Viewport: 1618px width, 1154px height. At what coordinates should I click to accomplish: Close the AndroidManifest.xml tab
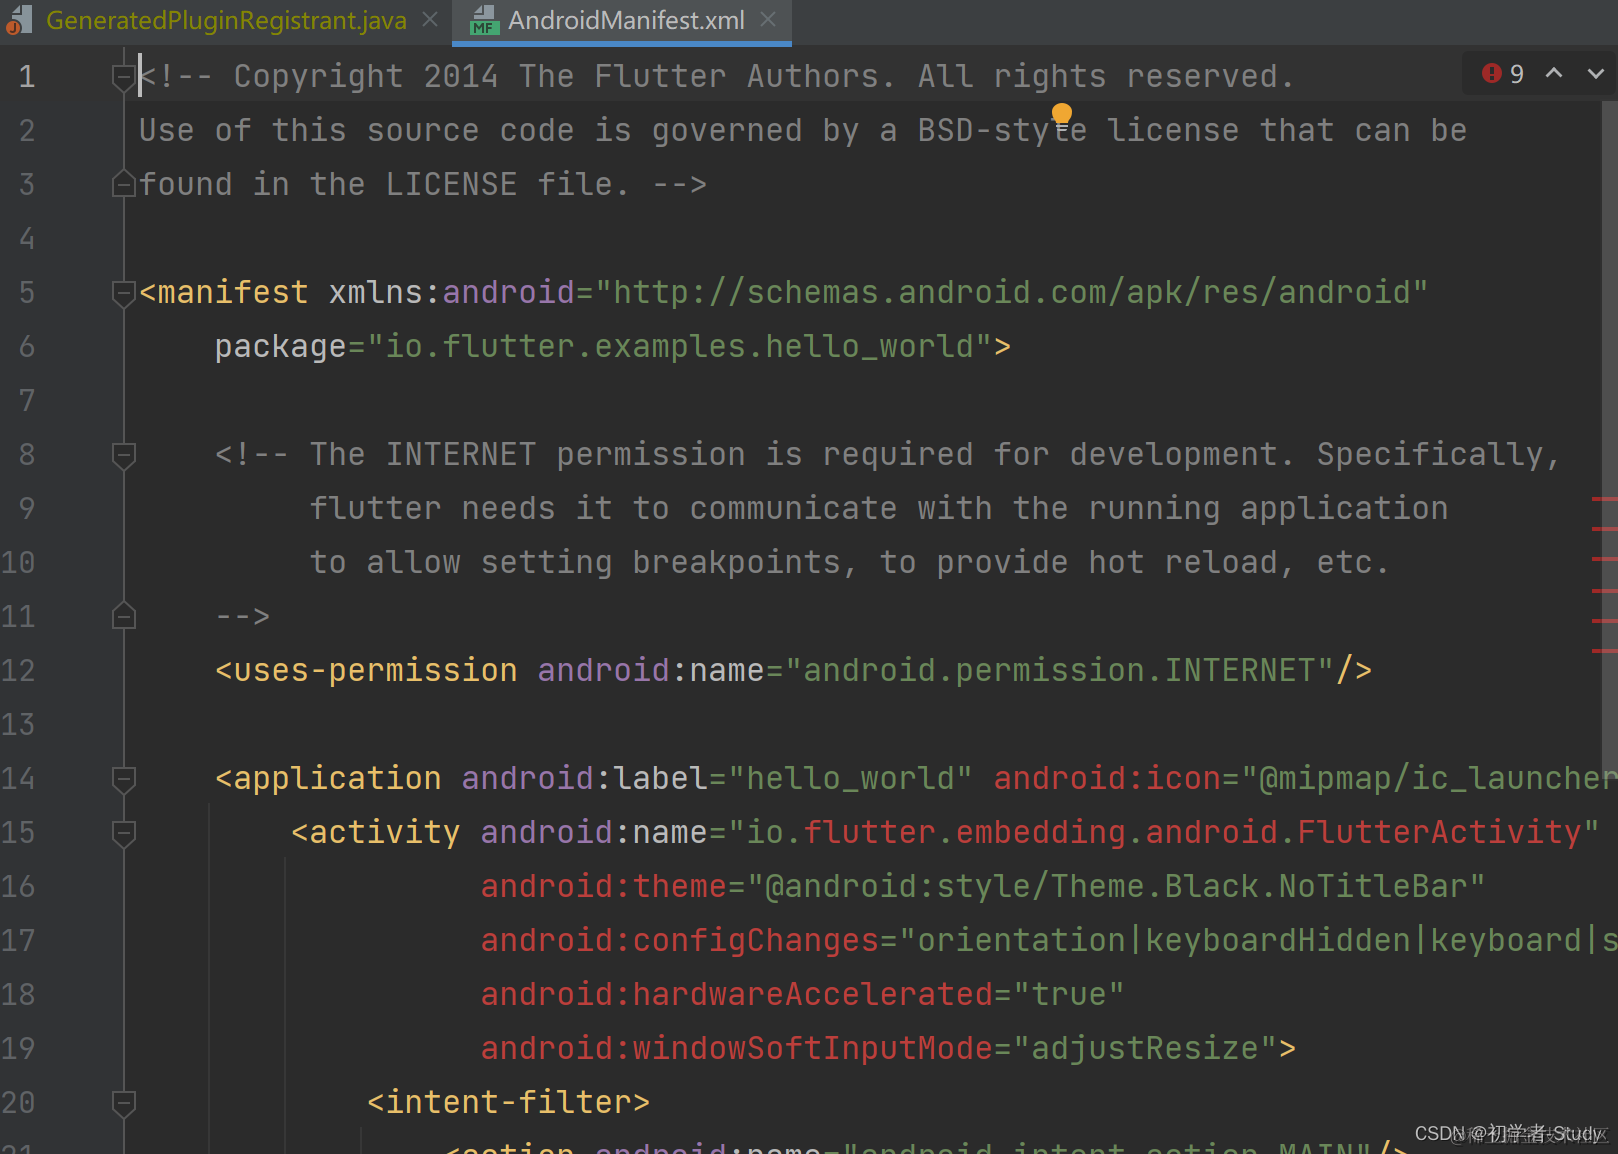coord(768,20)
